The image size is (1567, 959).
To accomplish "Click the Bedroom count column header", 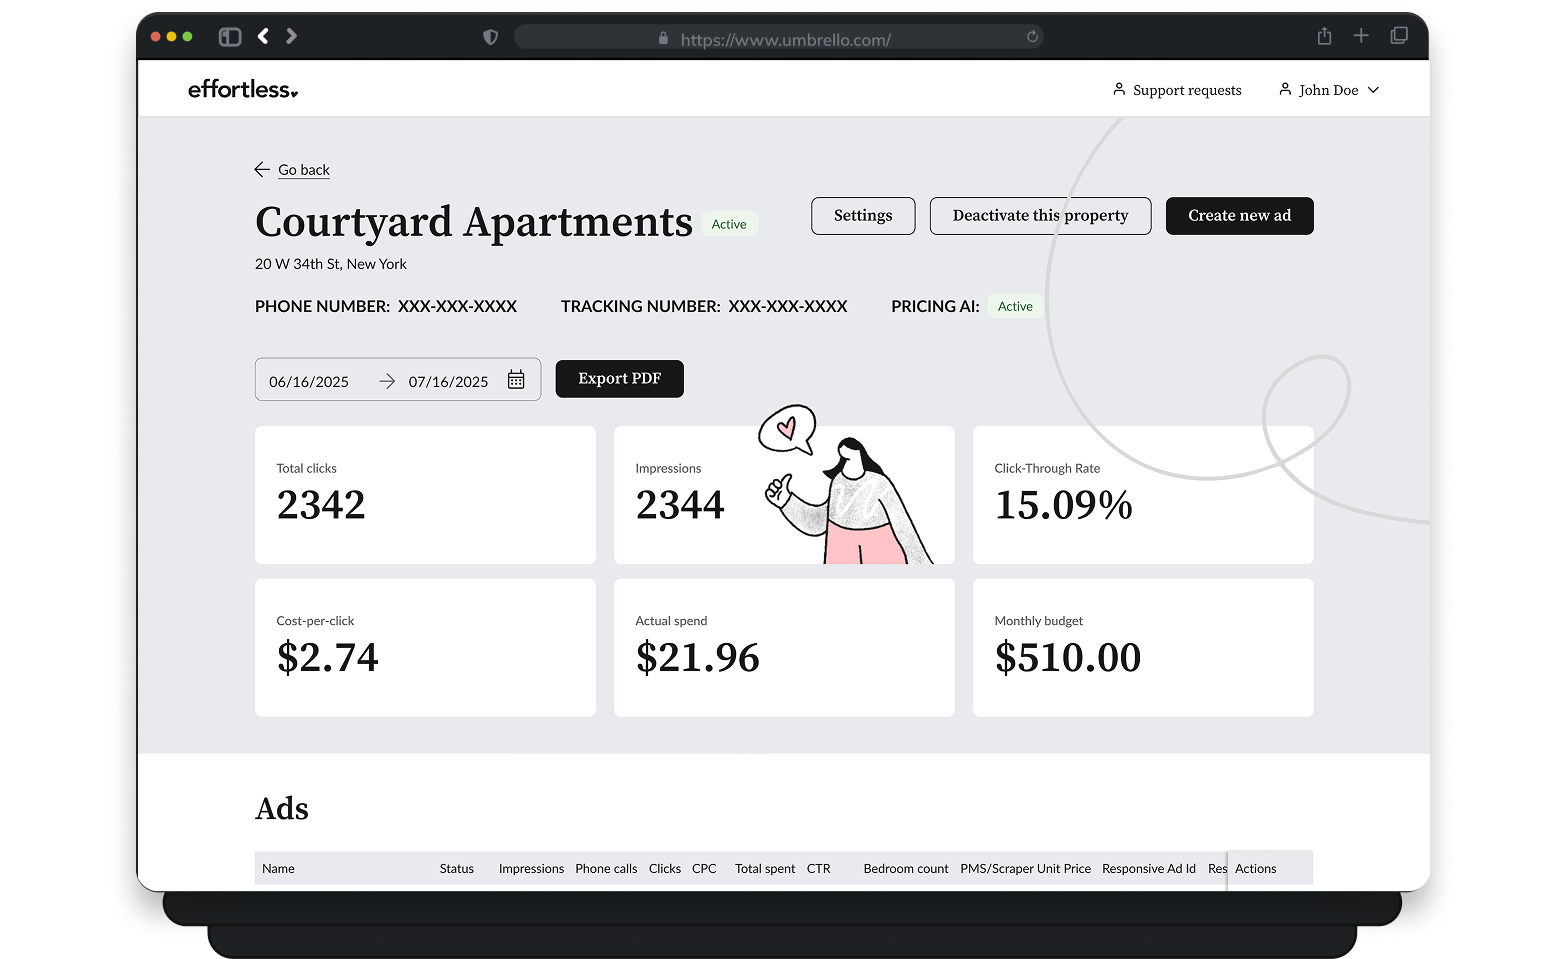I will point(906,869).
